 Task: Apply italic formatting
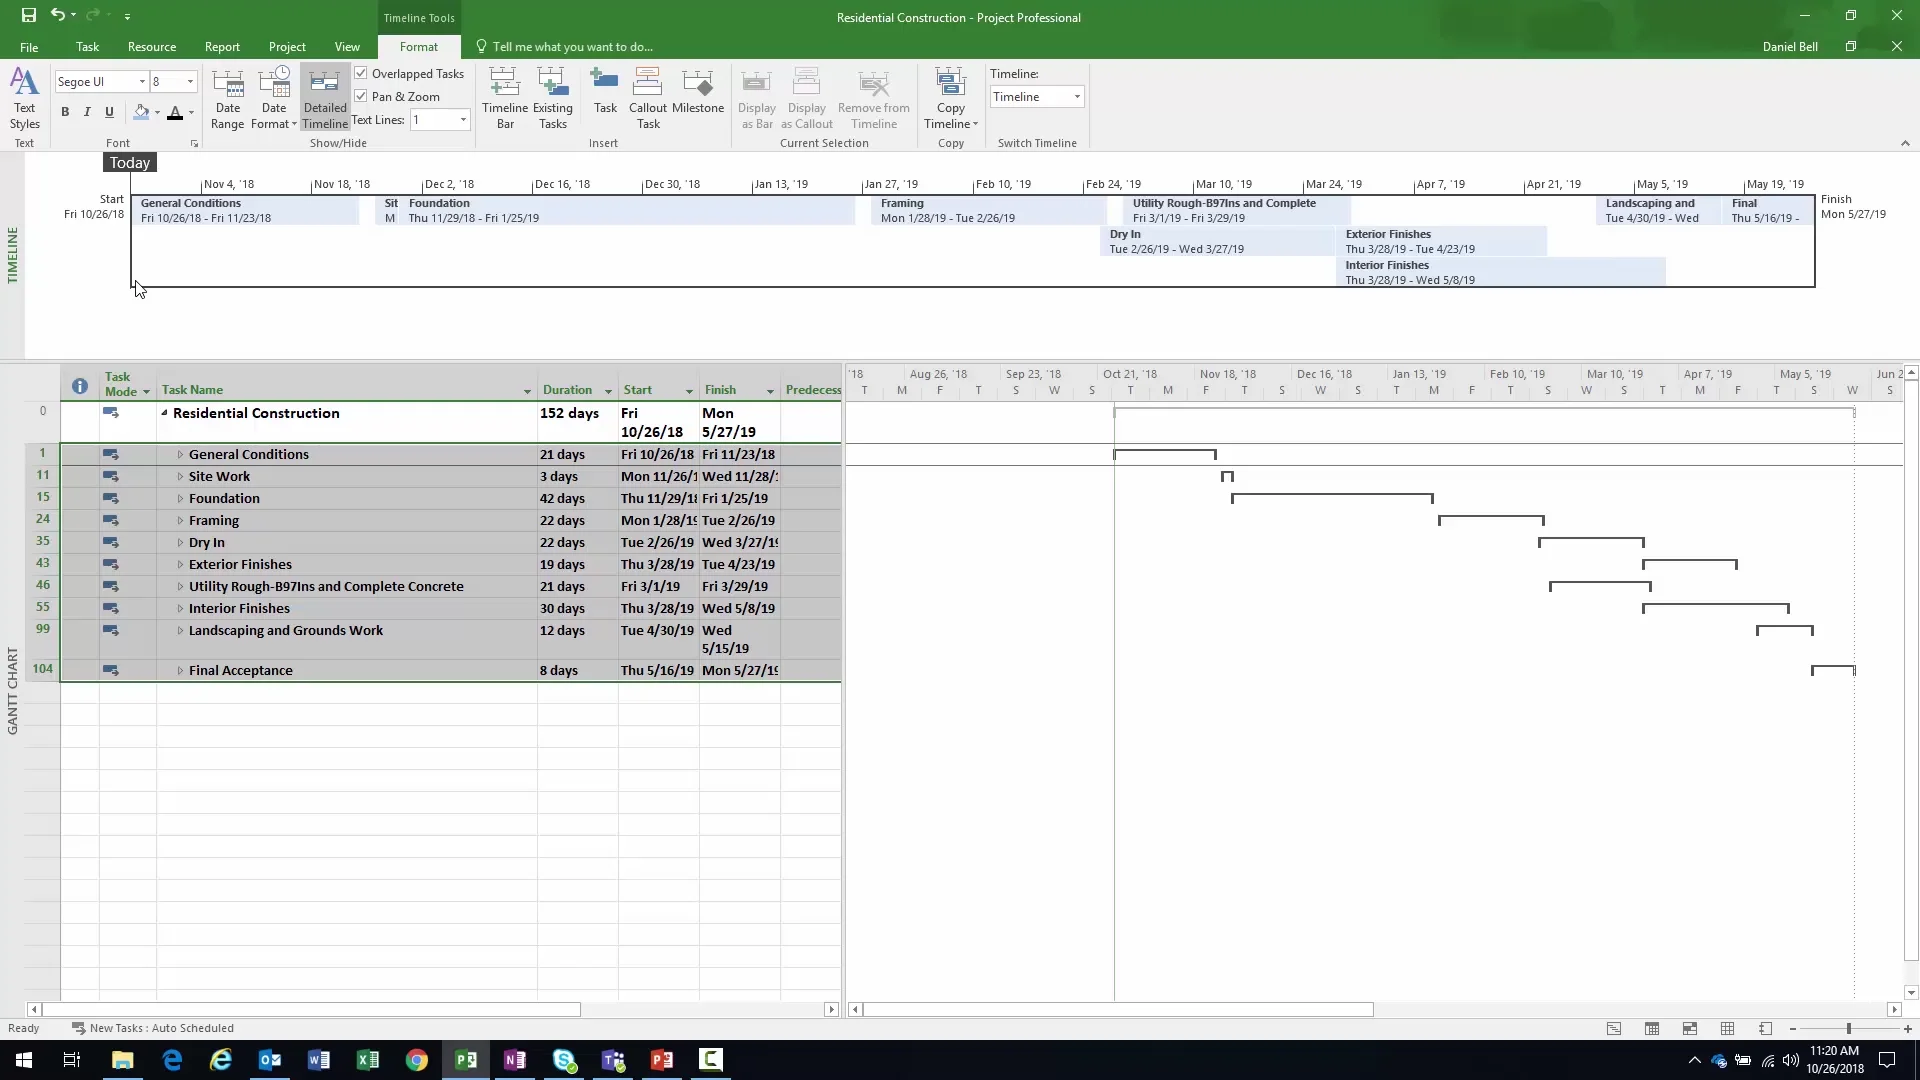coord(87,112)
